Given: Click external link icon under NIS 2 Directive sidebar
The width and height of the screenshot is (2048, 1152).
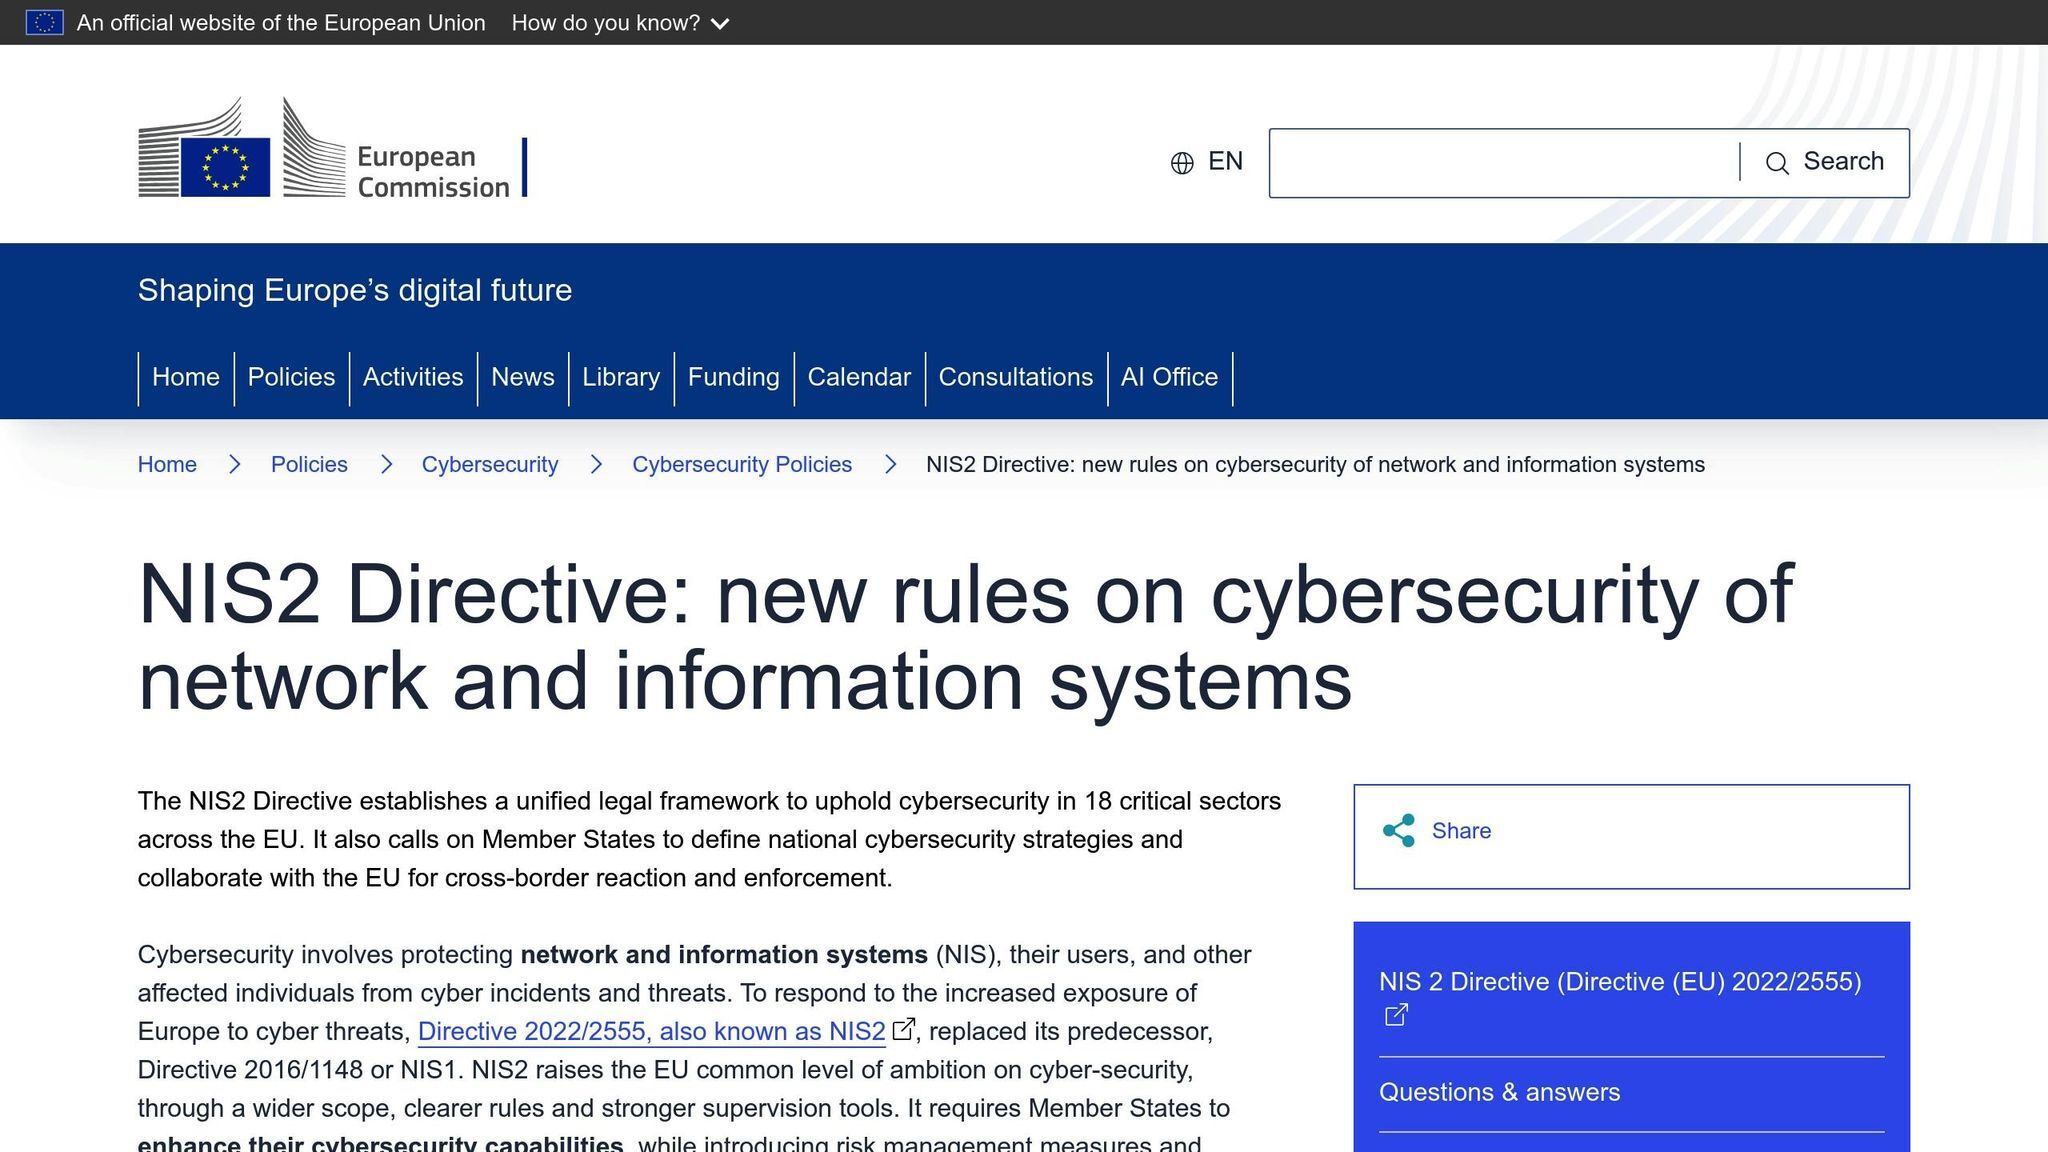Looking at the screenshot, I should pos(1396,1015).
